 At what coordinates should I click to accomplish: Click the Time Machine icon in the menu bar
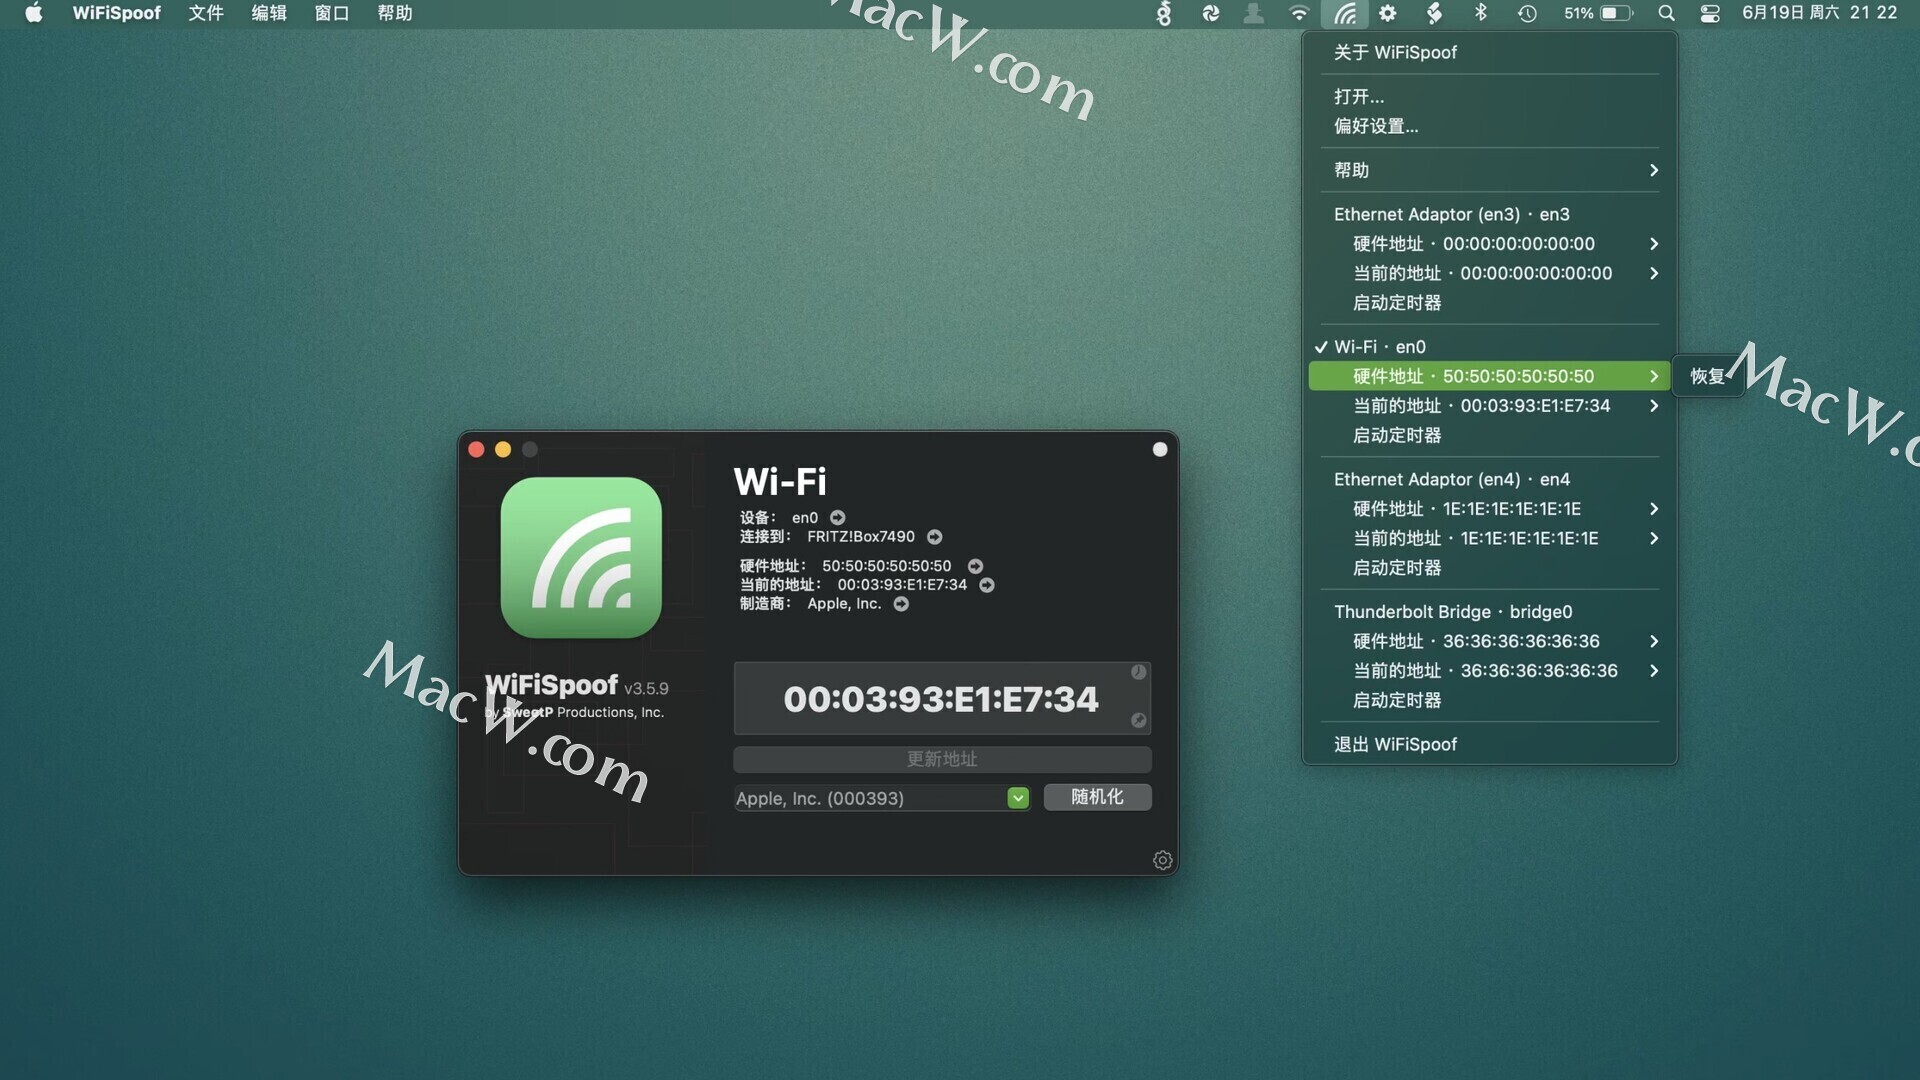1527,13
